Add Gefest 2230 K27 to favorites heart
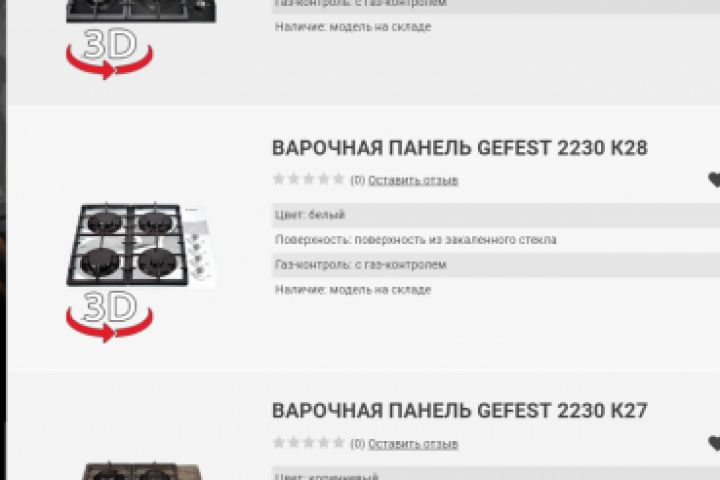720x480 pixels. click(714, 443)
